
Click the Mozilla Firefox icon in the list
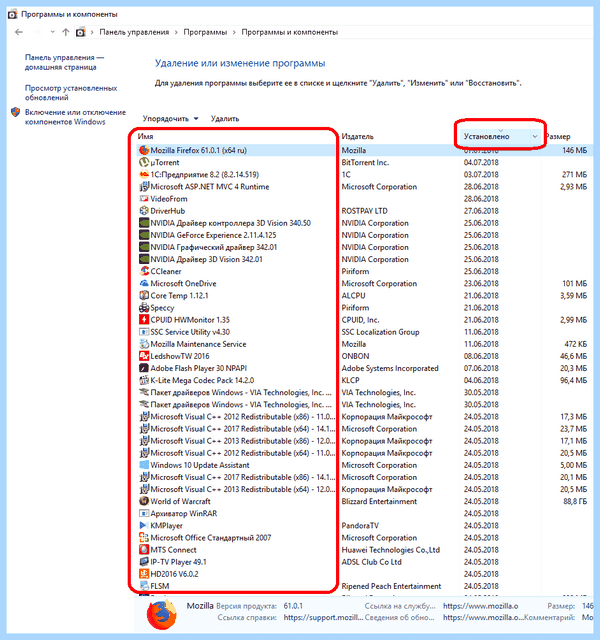tap(144, 150)
